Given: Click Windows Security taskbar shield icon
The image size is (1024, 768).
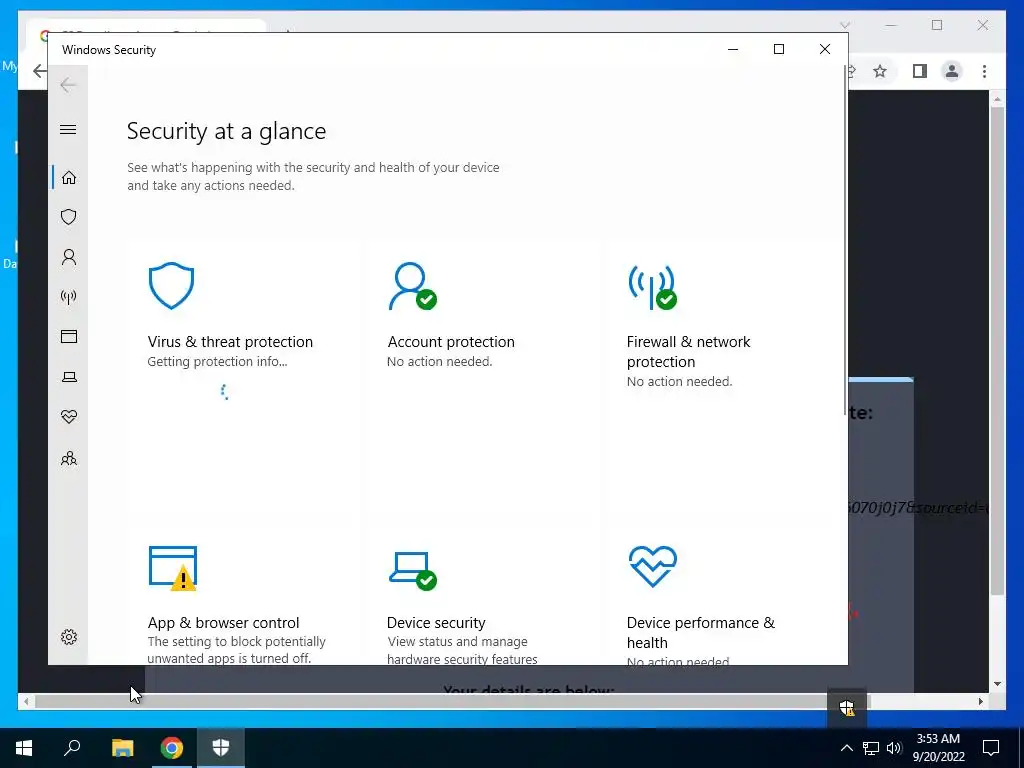Looking at the screenshot, I should pyautogui.click(x=221, y=748).
